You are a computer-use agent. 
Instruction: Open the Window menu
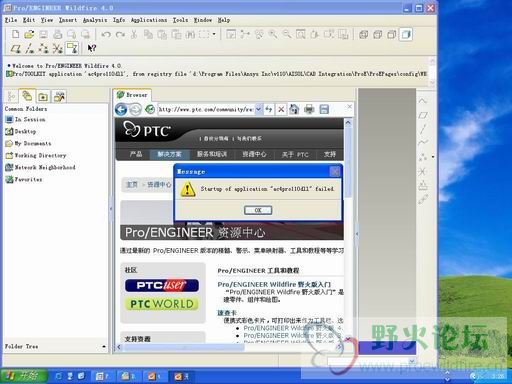[x=203, y=20]
